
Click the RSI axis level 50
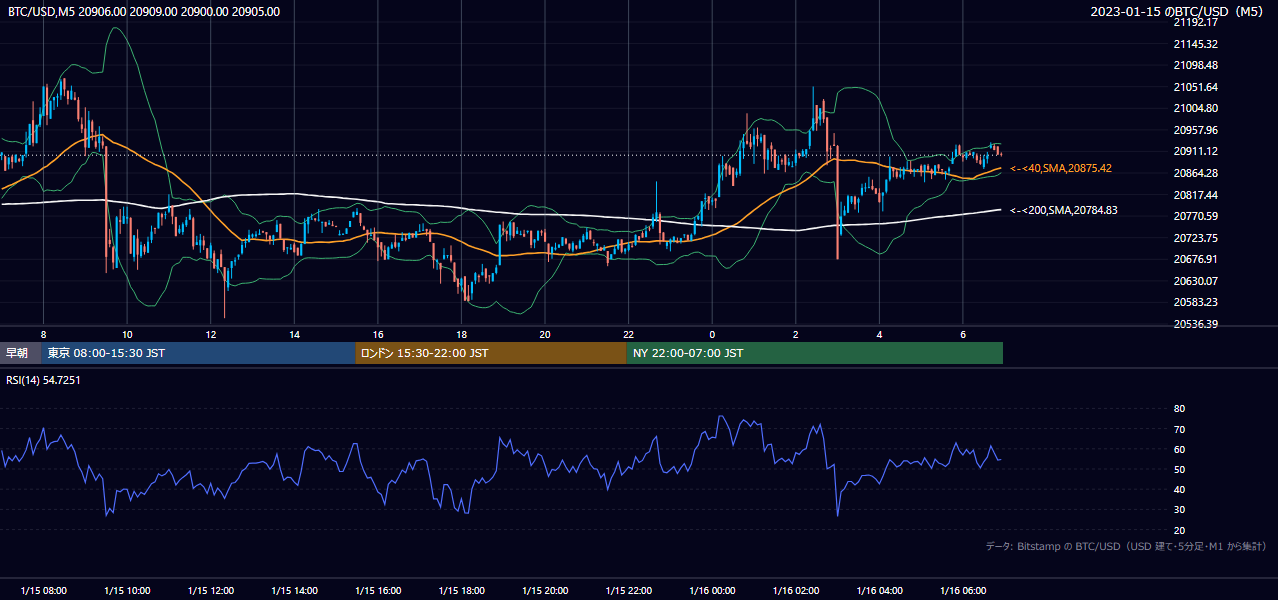tap(1179, 469)
